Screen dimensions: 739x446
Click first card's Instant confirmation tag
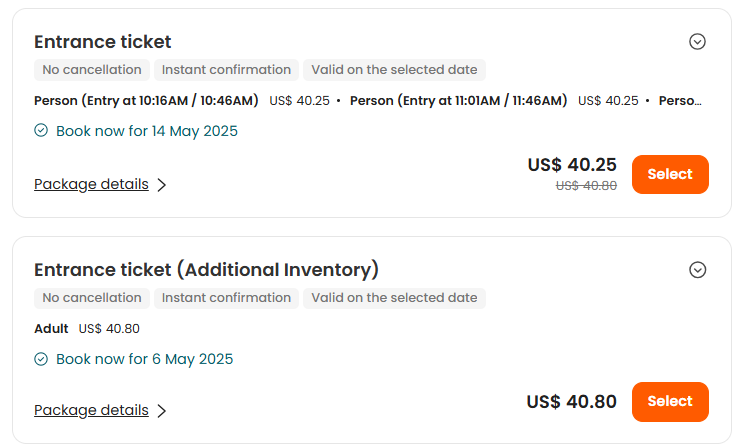pos(226,70)
